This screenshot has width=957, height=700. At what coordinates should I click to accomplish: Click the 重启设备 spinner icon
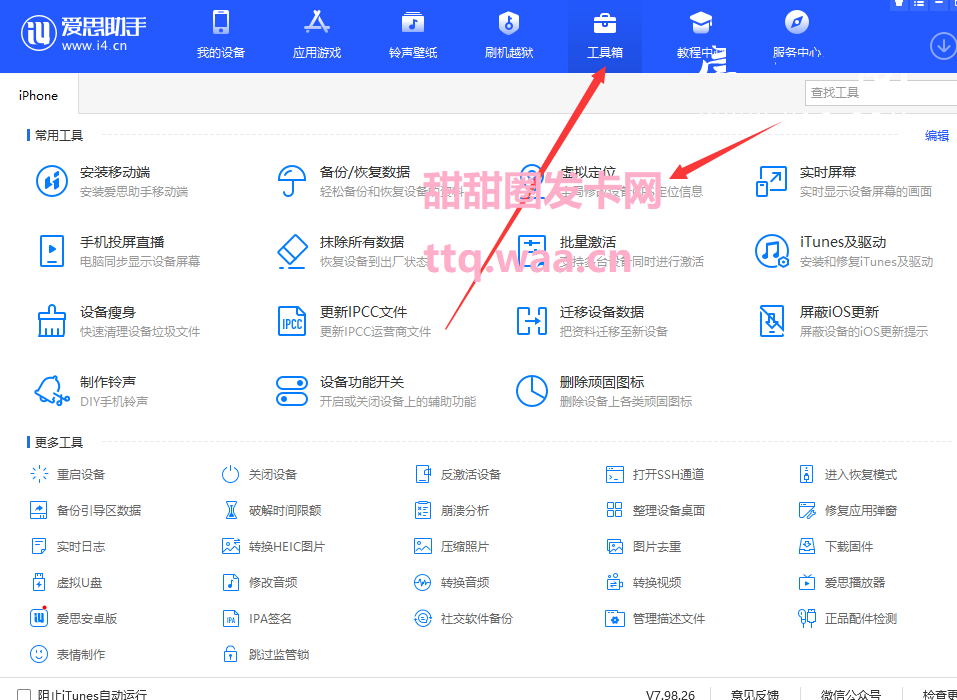point(39,474)
